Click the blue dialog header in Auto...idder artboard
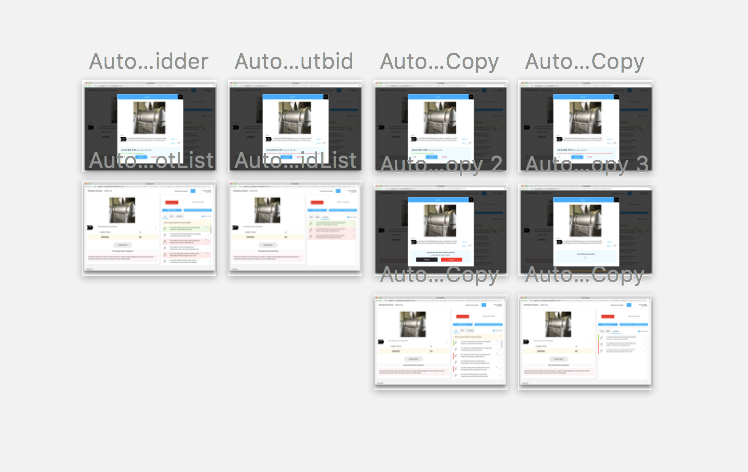 150,97
